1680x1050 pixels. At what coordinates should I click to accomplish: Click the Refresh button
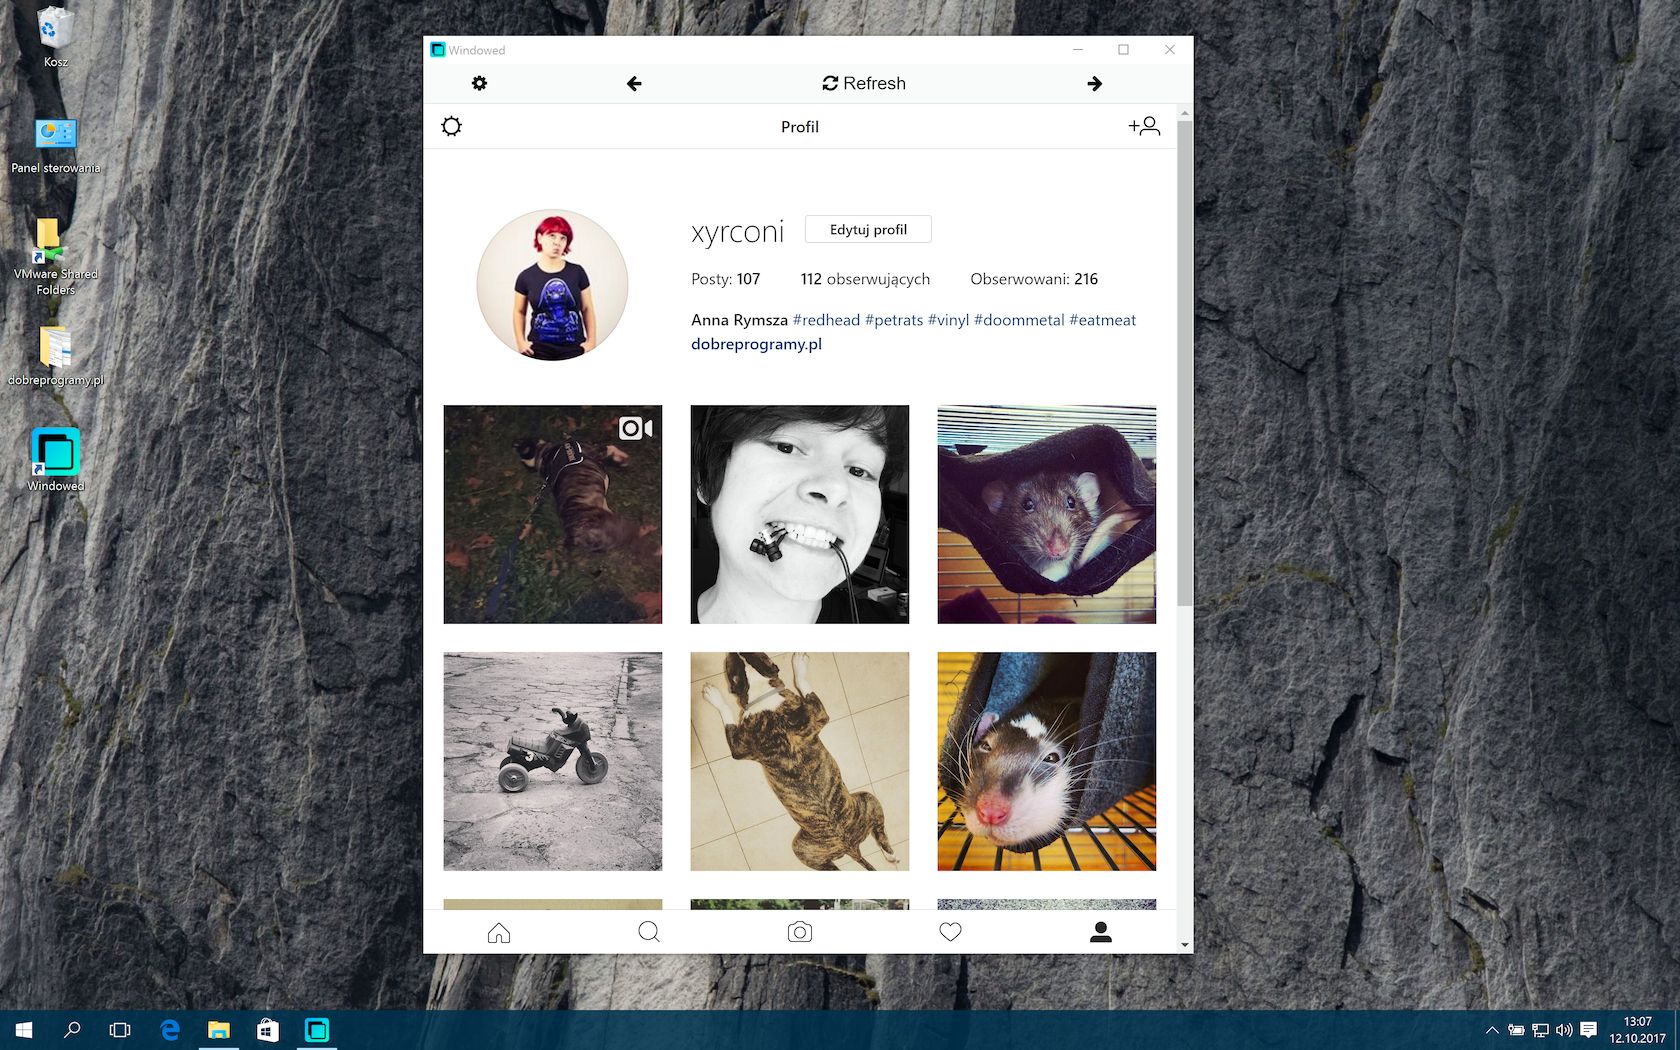tap(864, 84)
